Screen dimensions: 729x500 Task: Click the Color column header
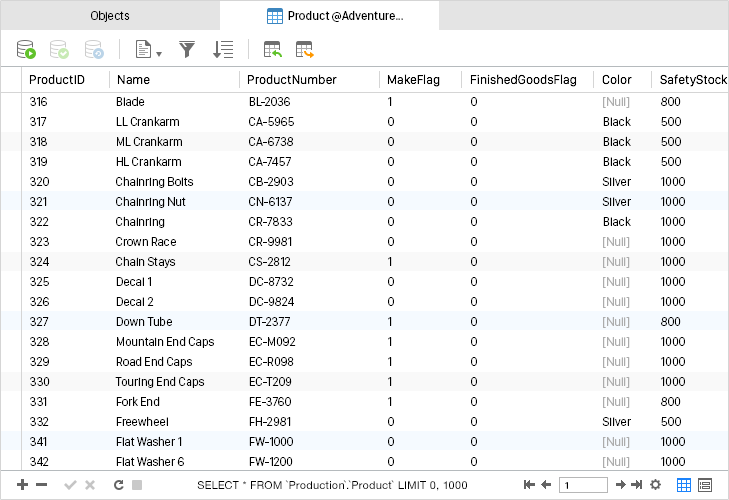(x=623, y=80)
